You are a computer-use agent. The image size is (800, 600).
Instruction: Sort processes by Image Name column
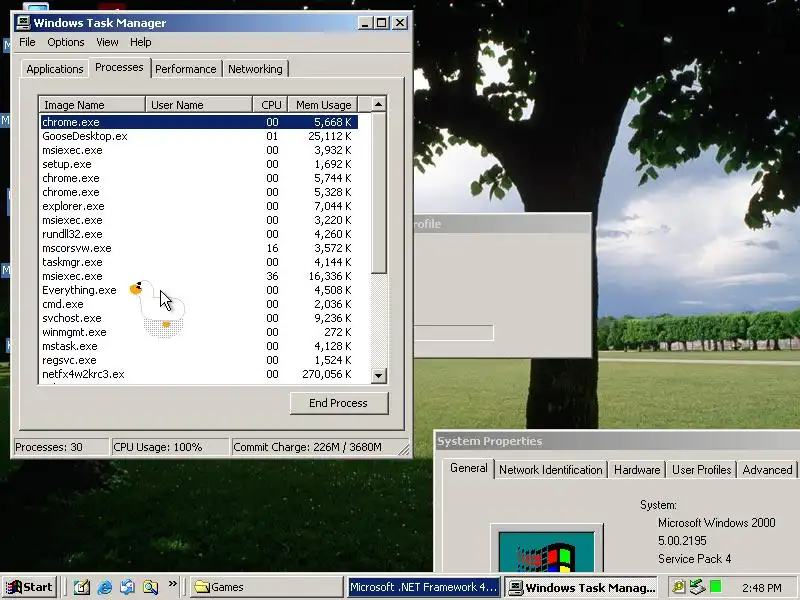point(92,105)
